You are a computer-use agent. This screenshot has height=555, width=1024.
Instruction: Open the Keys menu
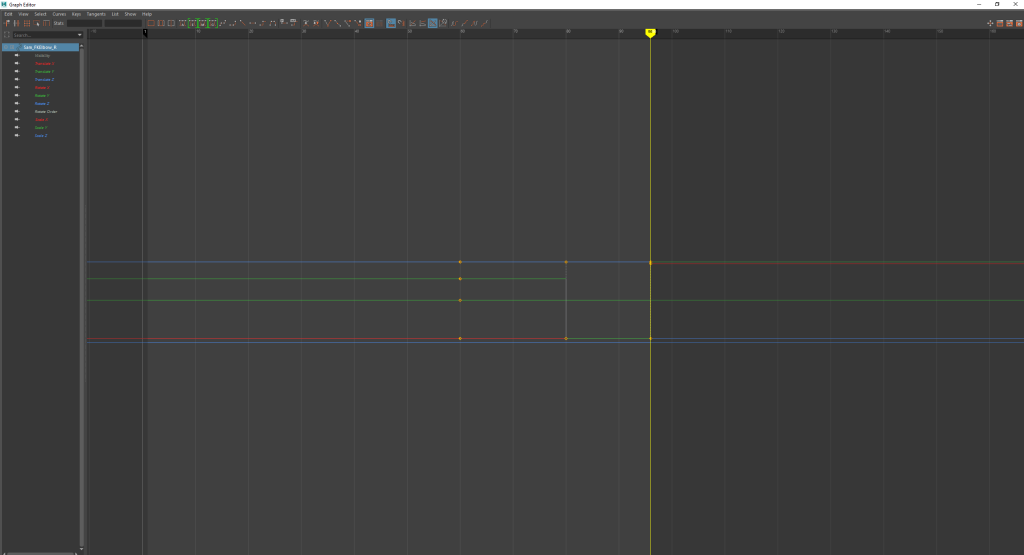tap(76, 14)
